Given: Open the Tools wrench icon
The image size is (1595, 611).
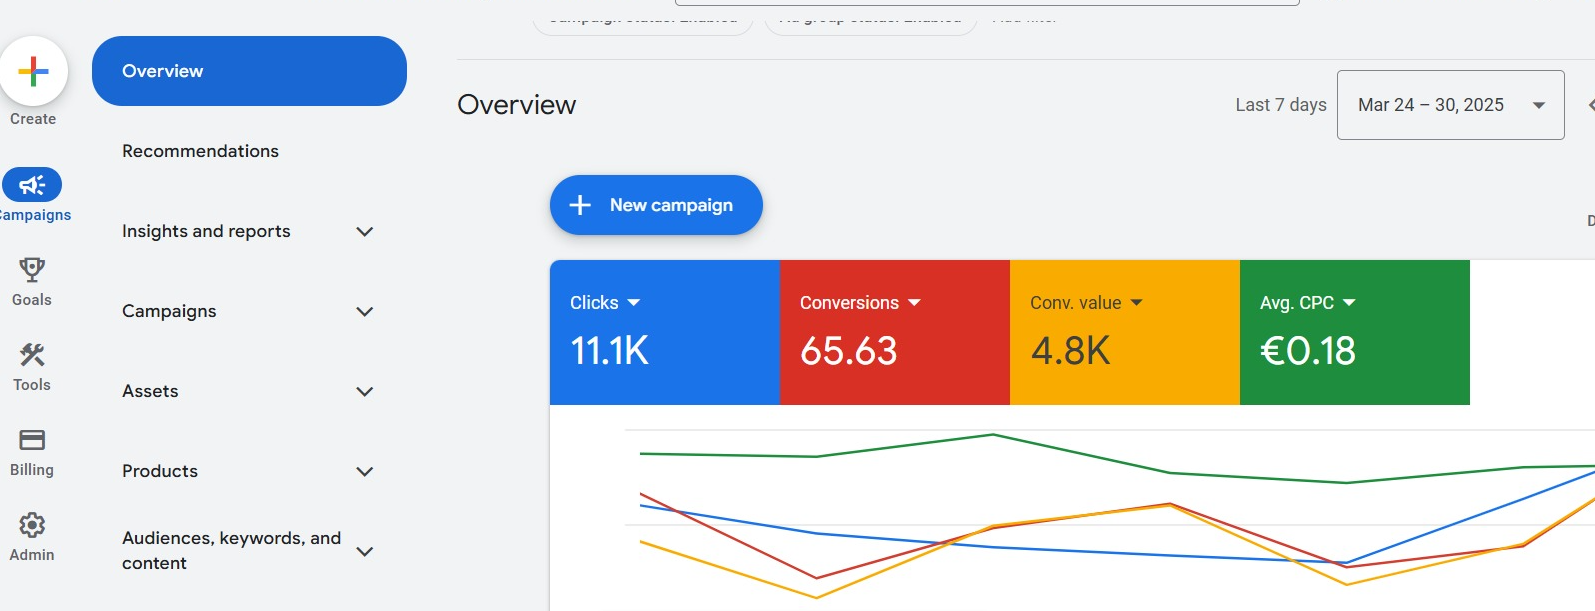Looking at the screenshot, I should click(x=32, y=355).
